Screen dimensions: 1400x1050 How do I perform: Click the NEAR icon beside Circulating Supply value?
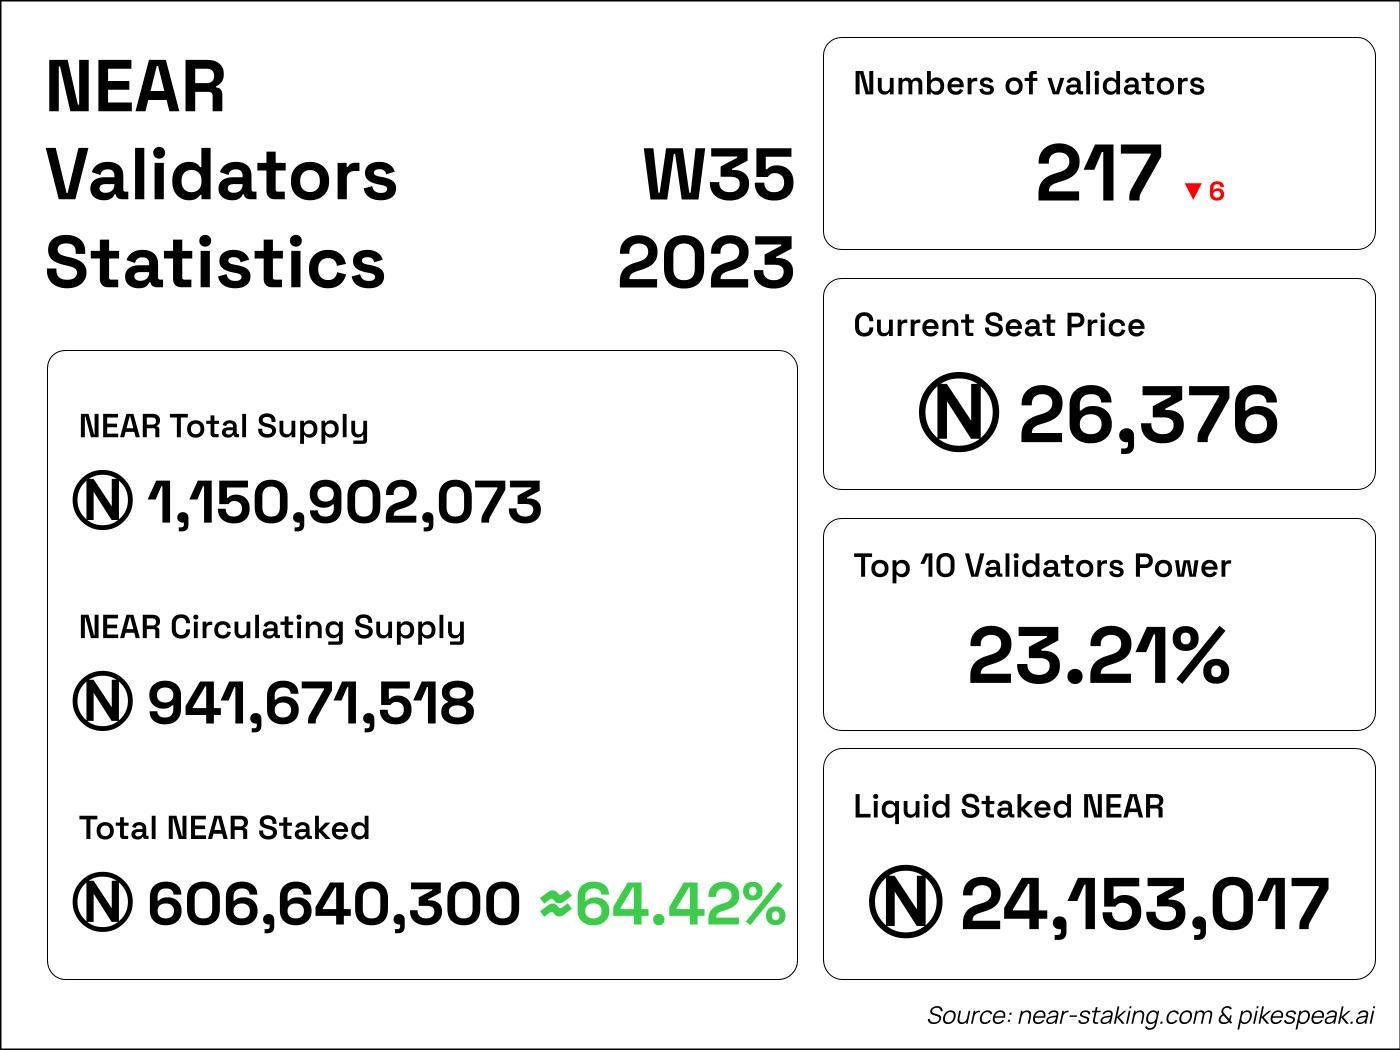click(102, 702)
